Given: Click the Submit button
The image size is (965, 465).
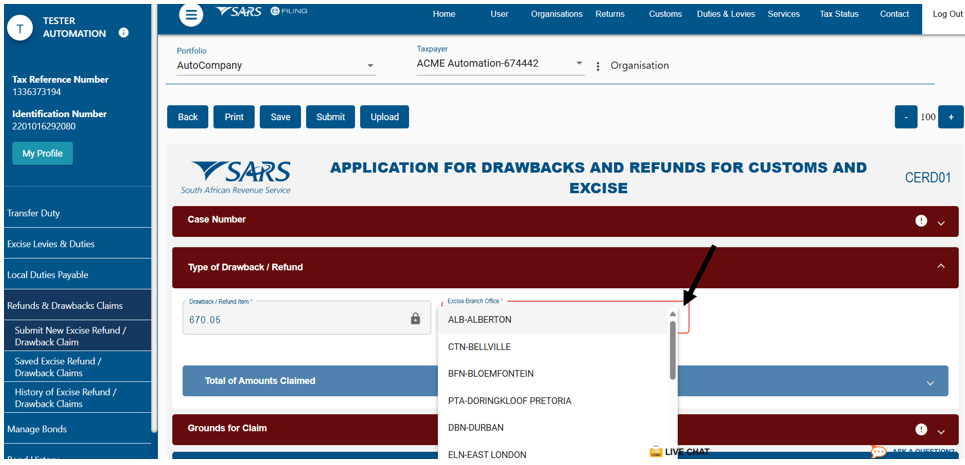Looking at the screenshot, I should point(330,117).
